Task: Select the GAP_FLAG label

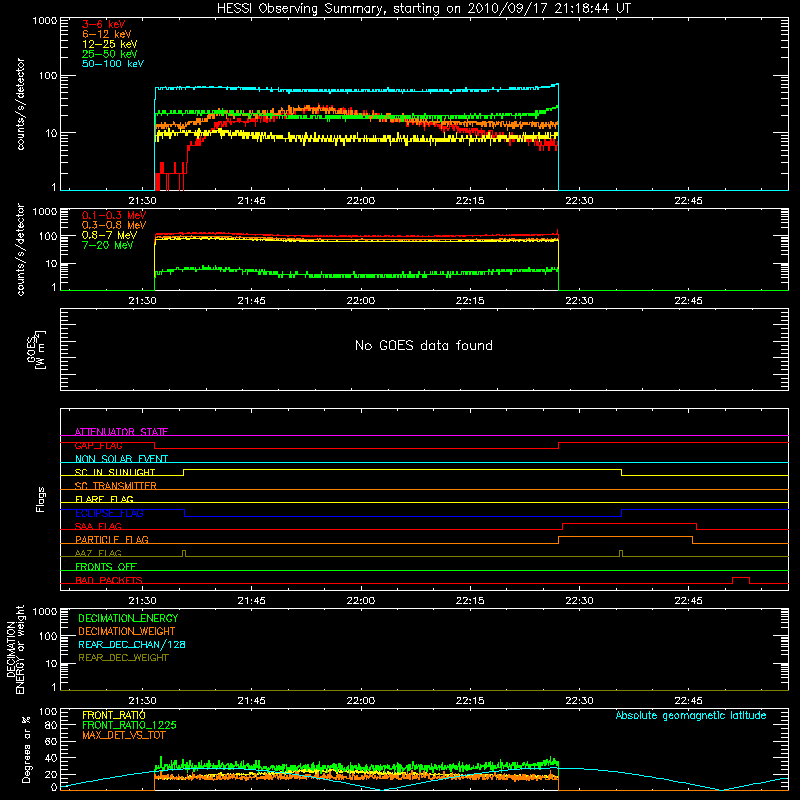Action: pos(98,445)
